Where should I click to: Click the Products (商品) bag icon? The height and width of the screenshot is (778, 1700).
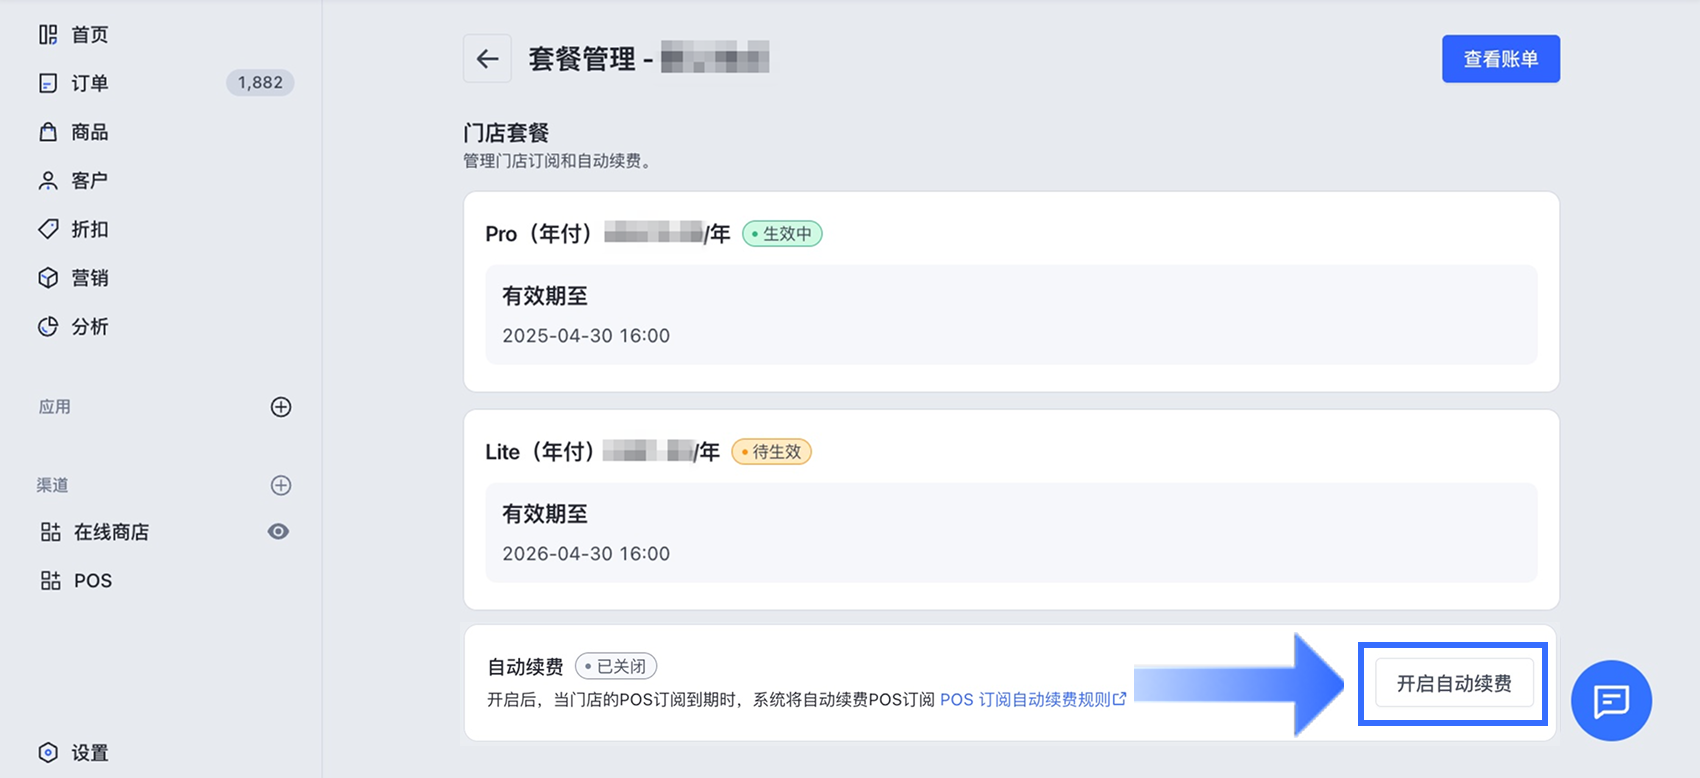pyautogui.click(x=48, y=132)
